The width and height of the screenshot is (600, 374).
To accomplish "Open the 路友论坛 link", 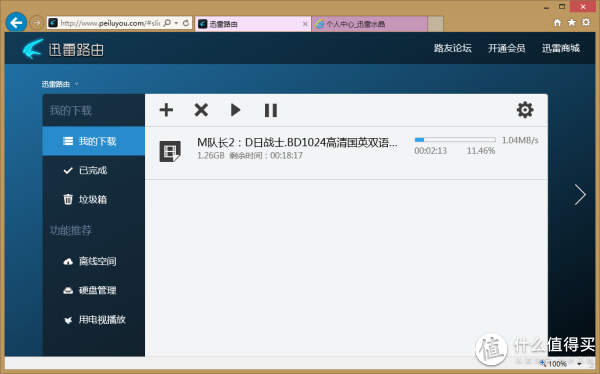I will pyautogui.click(x=453, y=48).
